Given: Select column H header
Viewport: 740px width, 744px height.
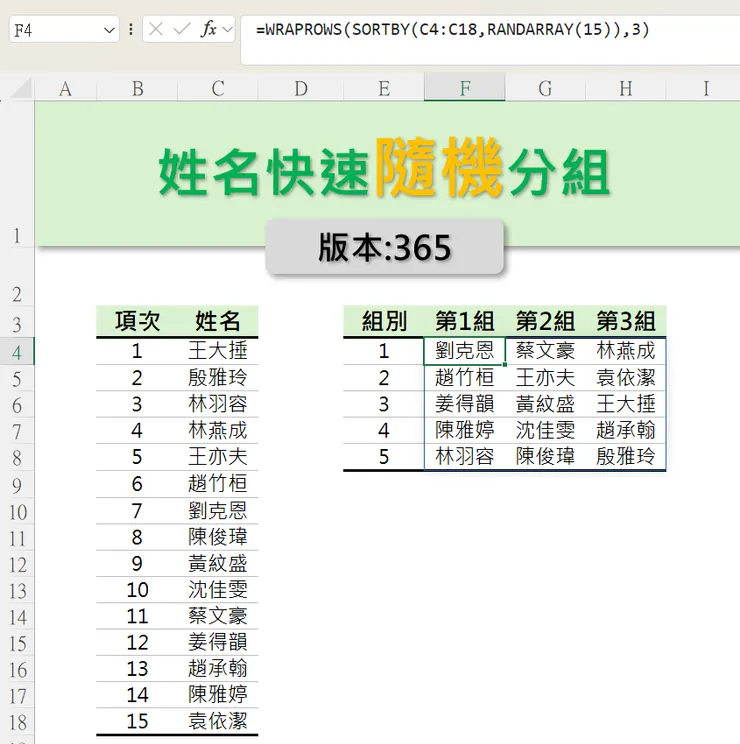Looking at the screenshot, I should click(x=626, y=88).
